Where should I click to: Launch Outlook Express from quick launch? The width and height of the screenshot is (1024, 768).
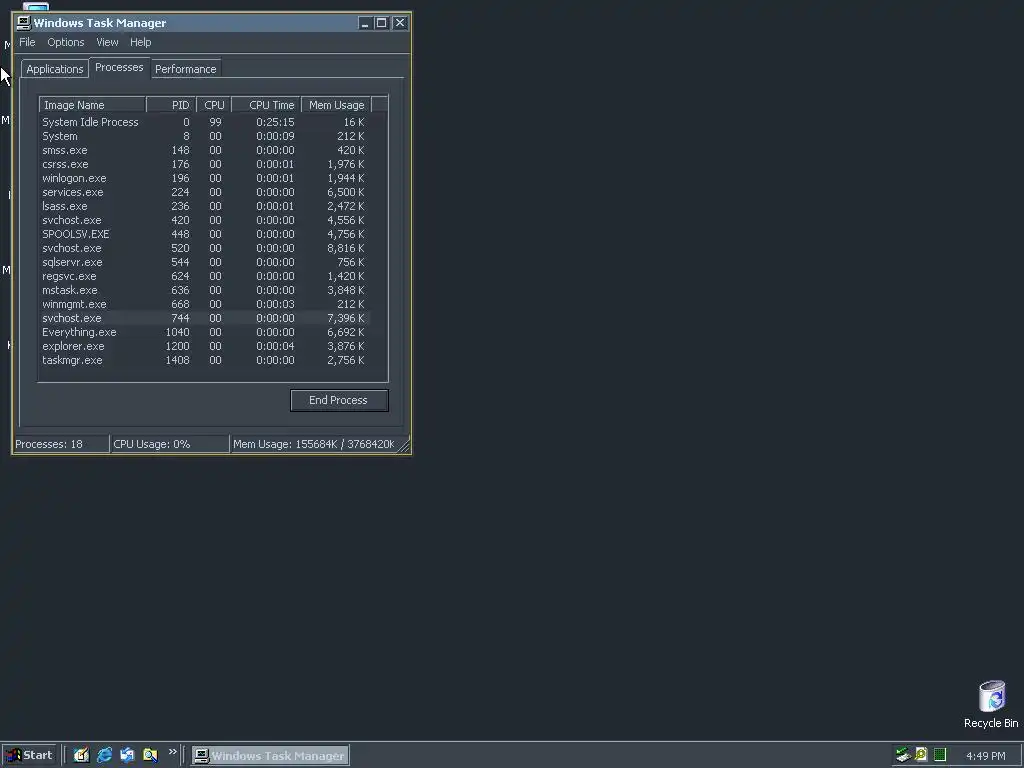click(127, 755)
